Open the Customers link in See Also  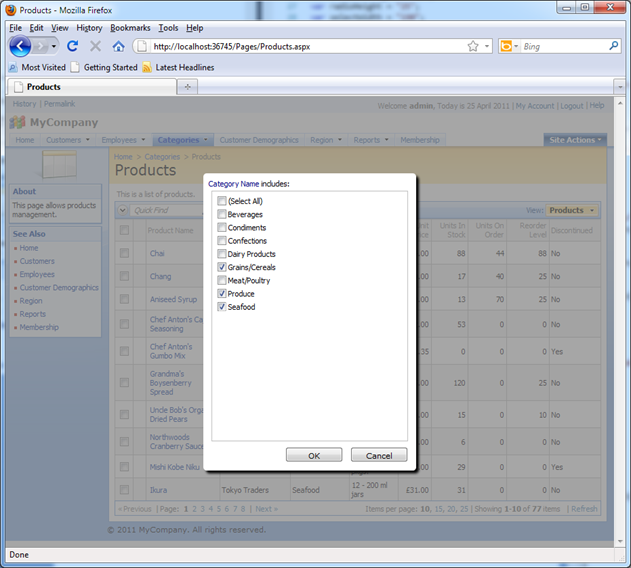point(37,261)
